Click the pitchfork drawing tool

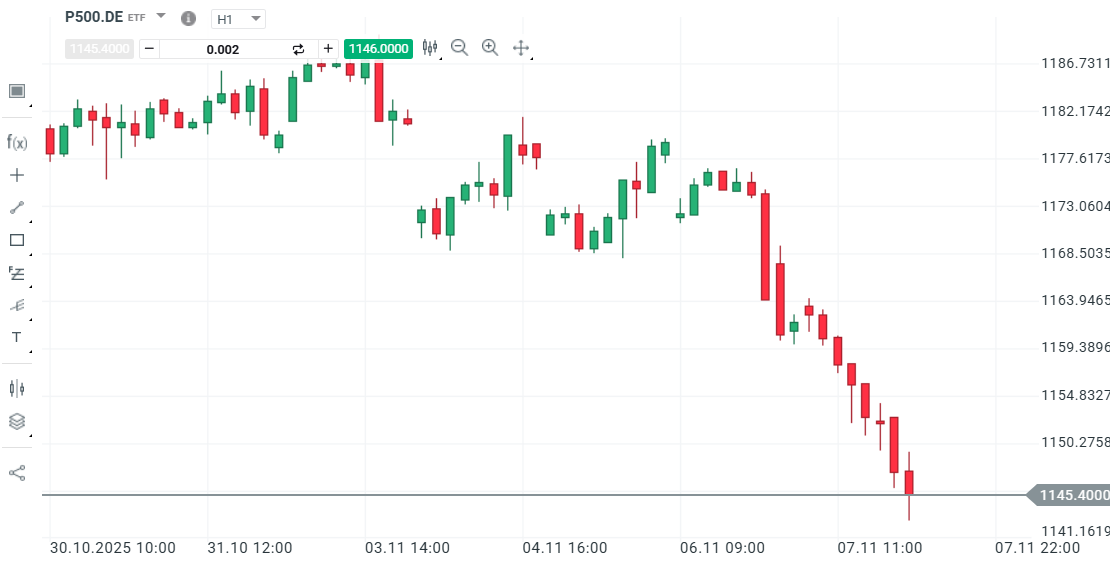(x=17, y=305)
